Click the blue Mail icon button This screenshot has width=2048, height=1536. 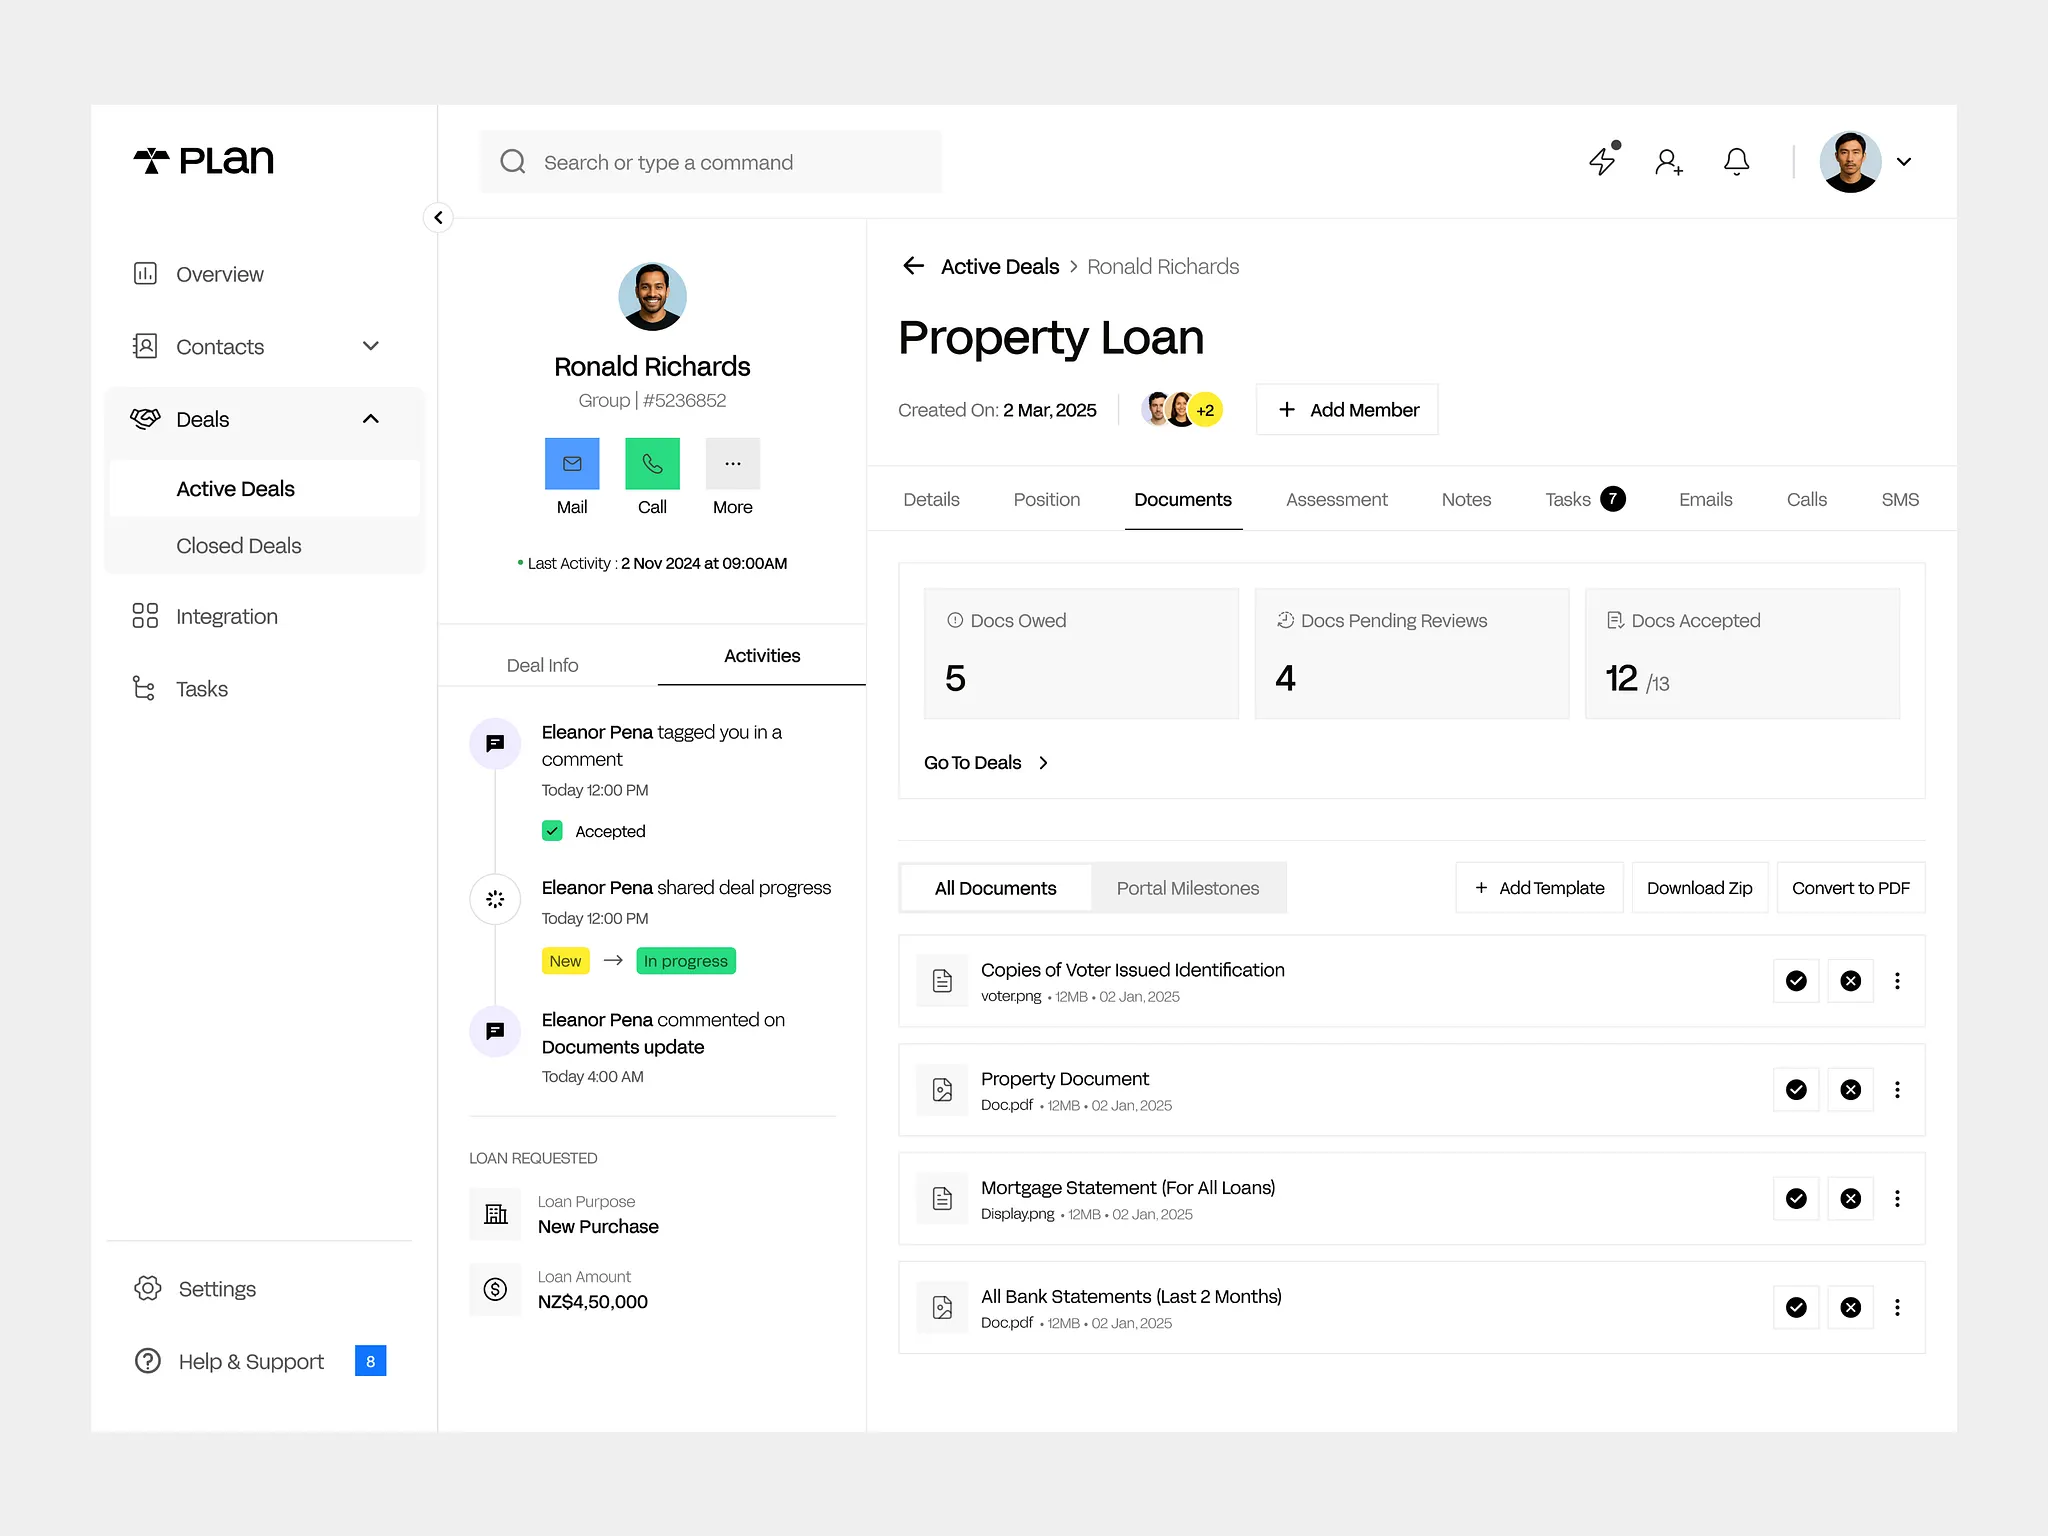[x=572, y=464]
